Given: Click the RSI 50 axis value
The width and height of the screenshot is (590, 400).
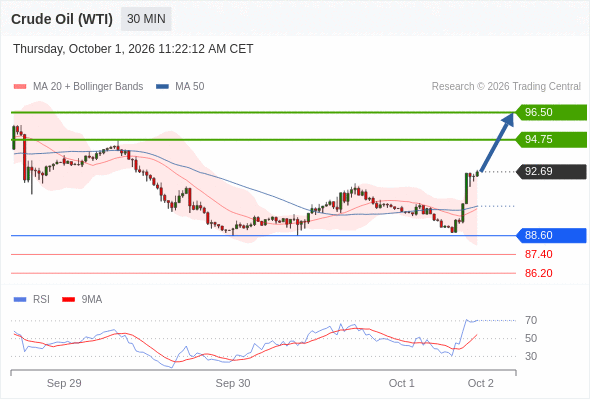Looking at the screenshot, I should click(531, 338).
